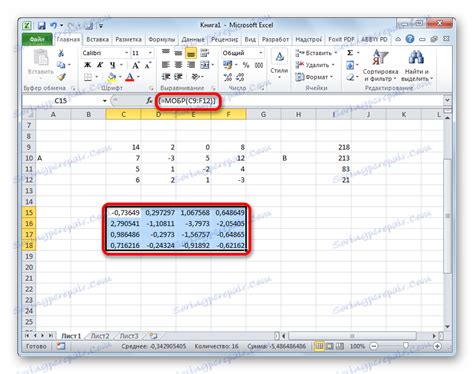Image resolution: width=474 pixels, height=374 pixels.
Task: Increase indent icon
Action: point(178,77)
